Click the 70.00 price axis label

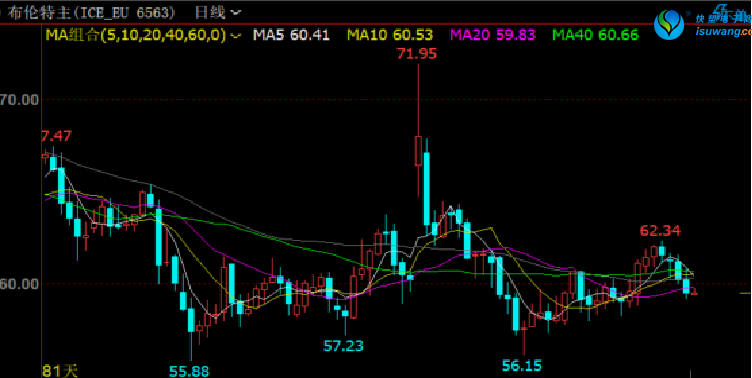coord(19,100)
